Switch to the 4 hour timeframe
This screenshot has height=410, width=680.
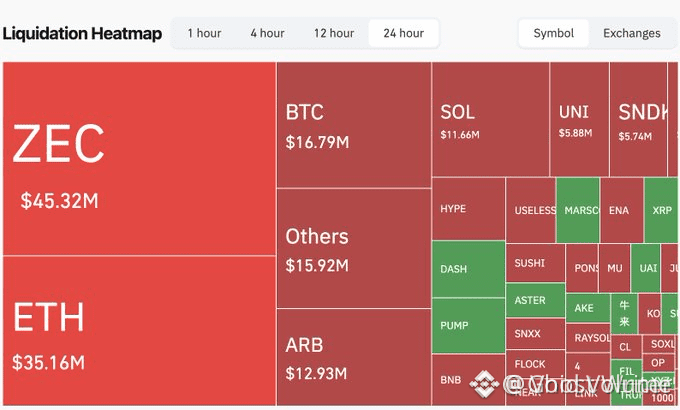(267, 33)
